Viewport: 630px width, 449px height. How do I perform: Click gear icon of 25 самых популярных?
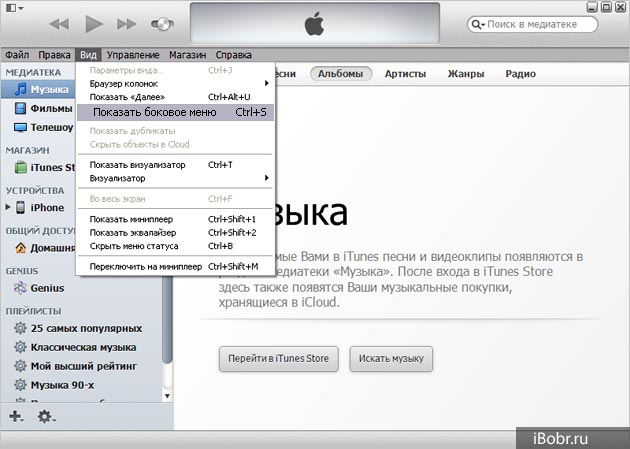coord(20,328)
